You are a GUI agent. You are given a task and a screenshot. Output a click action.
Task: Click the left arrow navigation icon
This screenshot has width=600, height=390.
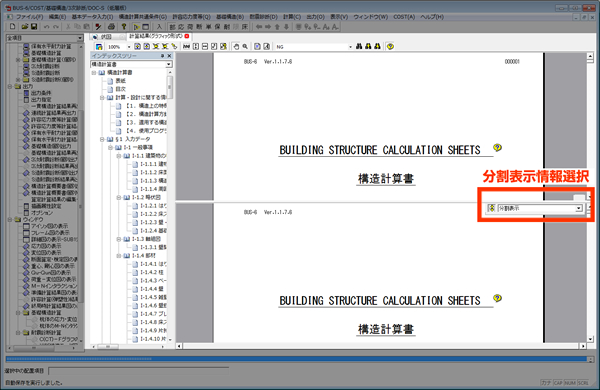(259, 26)
